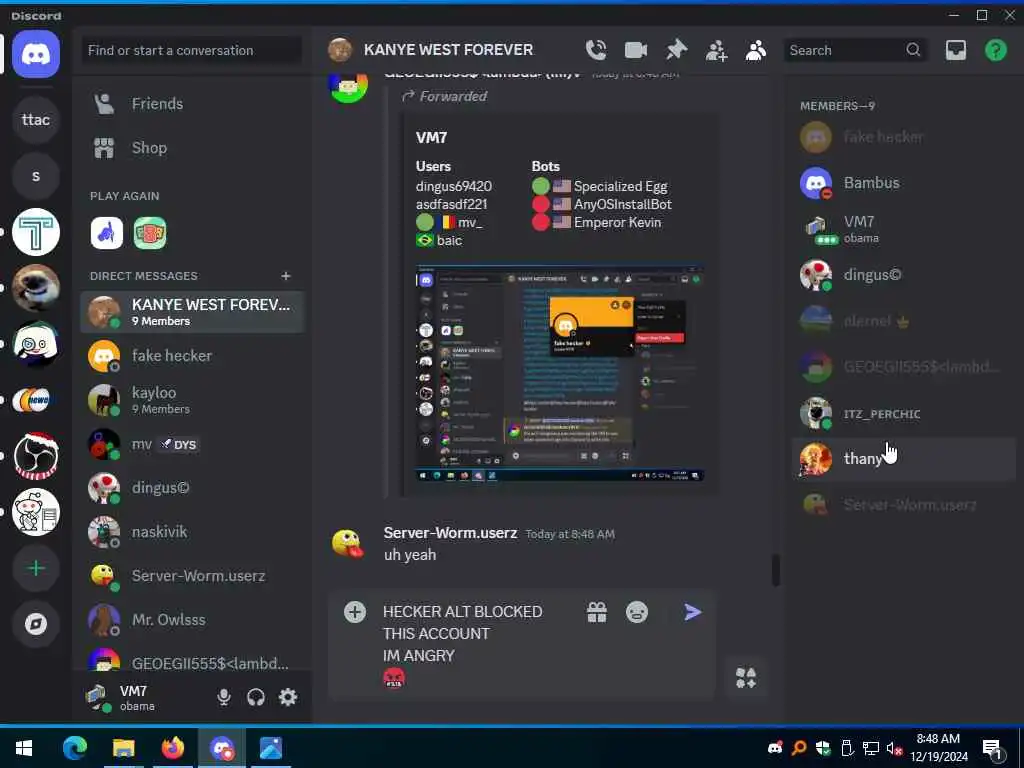Mute the microphone
This screenshot has height=768, width=1024.
[x=224, y=697]
